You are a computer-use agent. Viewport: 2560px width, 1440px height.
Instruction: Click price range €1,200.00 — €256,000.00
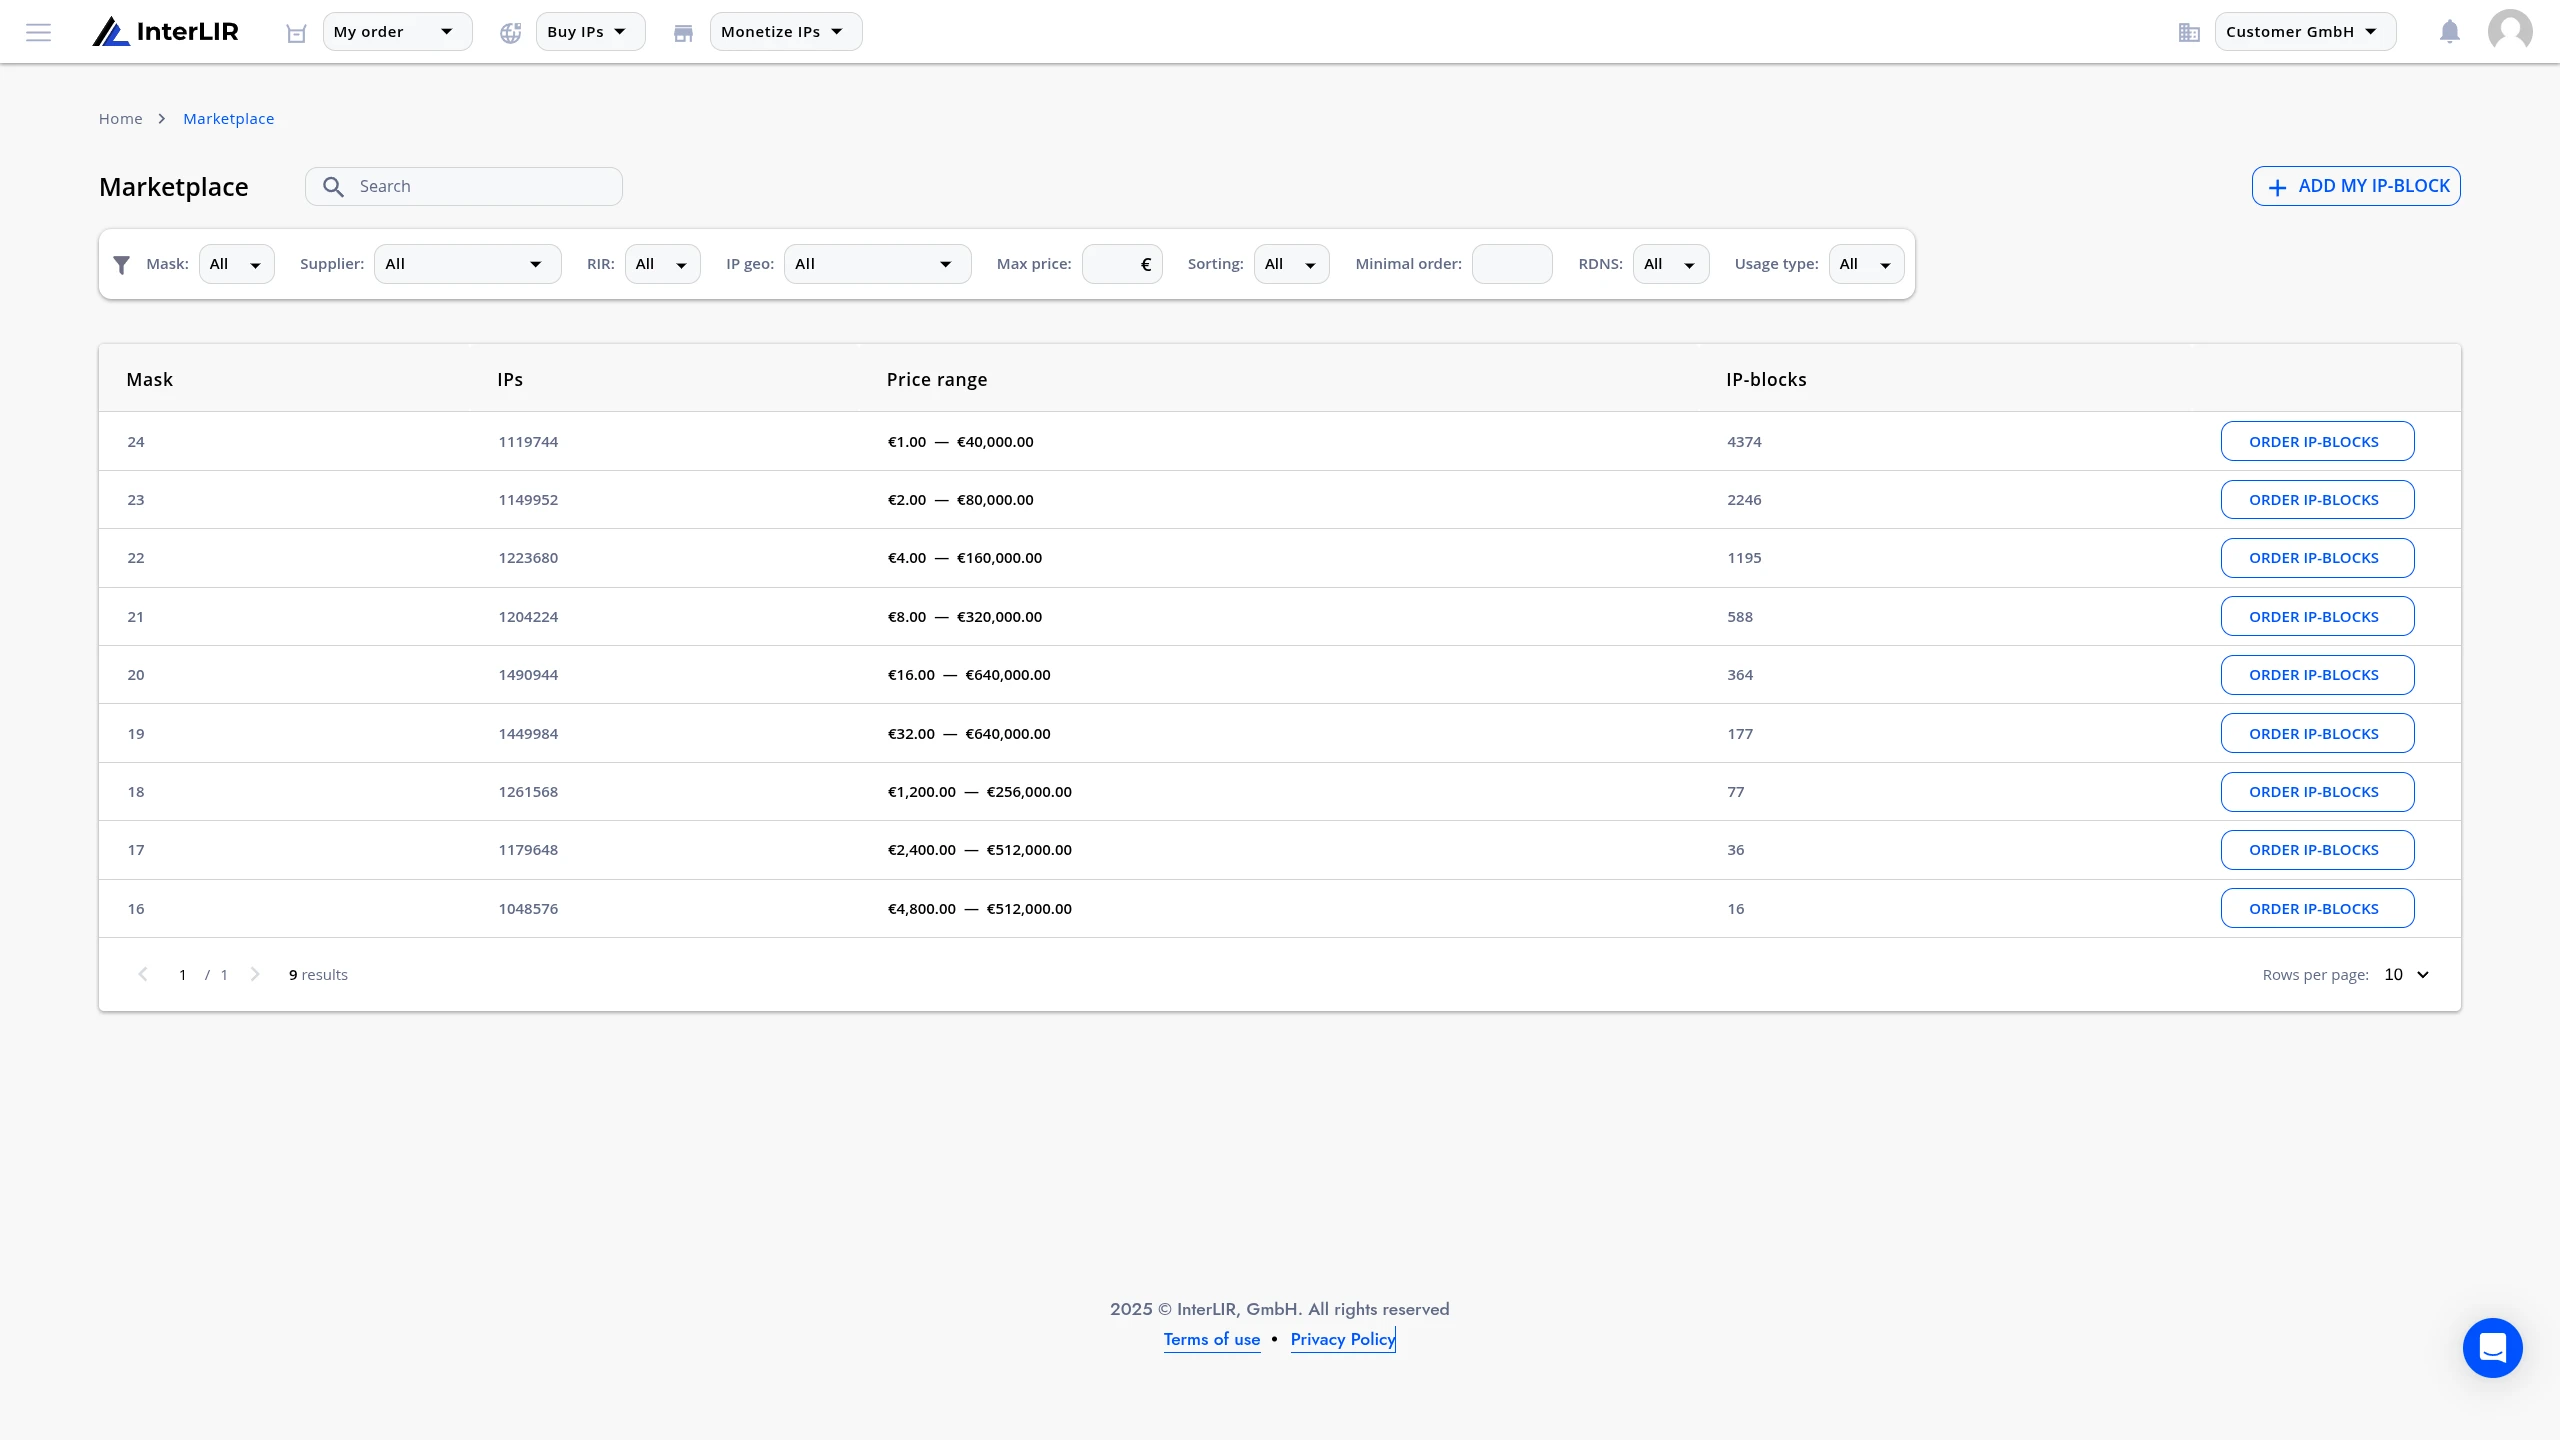[x=979, y=792]
